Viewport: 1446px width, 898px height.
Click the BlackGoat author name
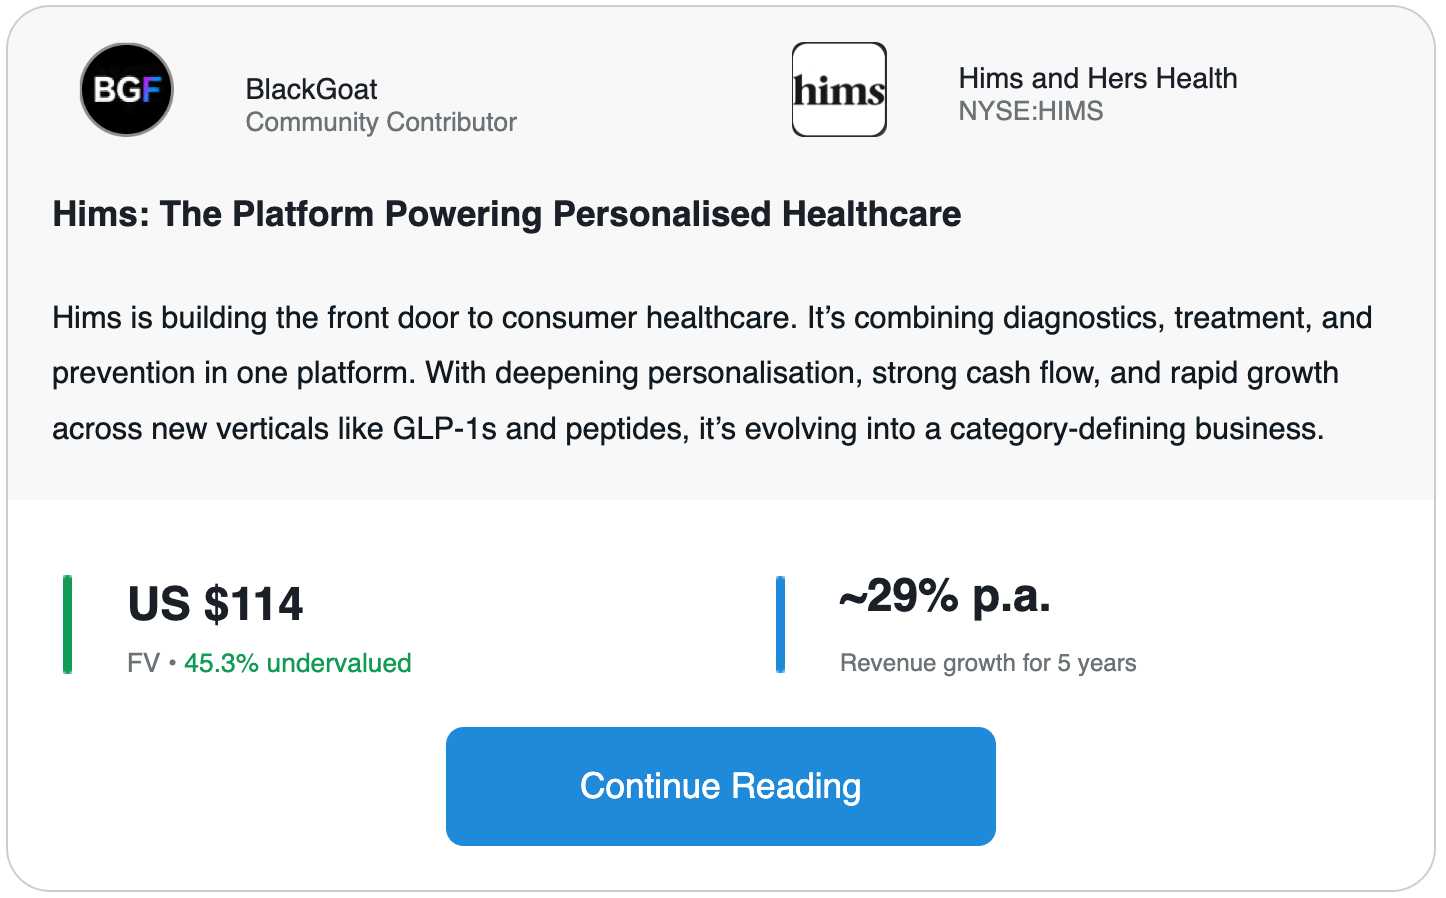coord(311,89)
